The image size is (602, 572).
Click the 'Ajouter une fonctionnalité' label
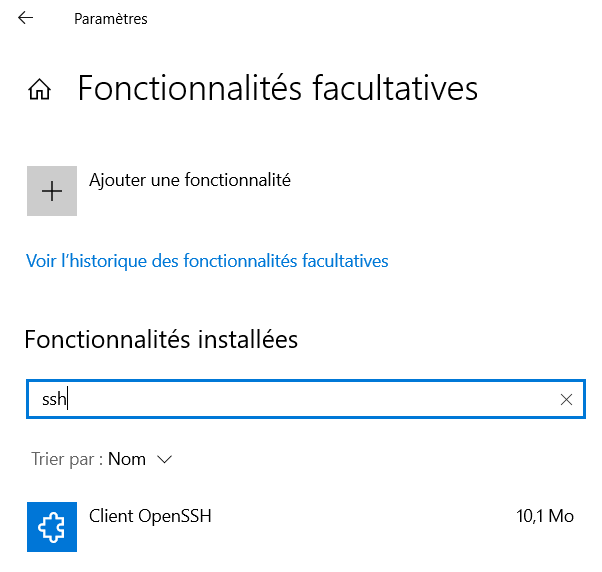click(190, 180)
